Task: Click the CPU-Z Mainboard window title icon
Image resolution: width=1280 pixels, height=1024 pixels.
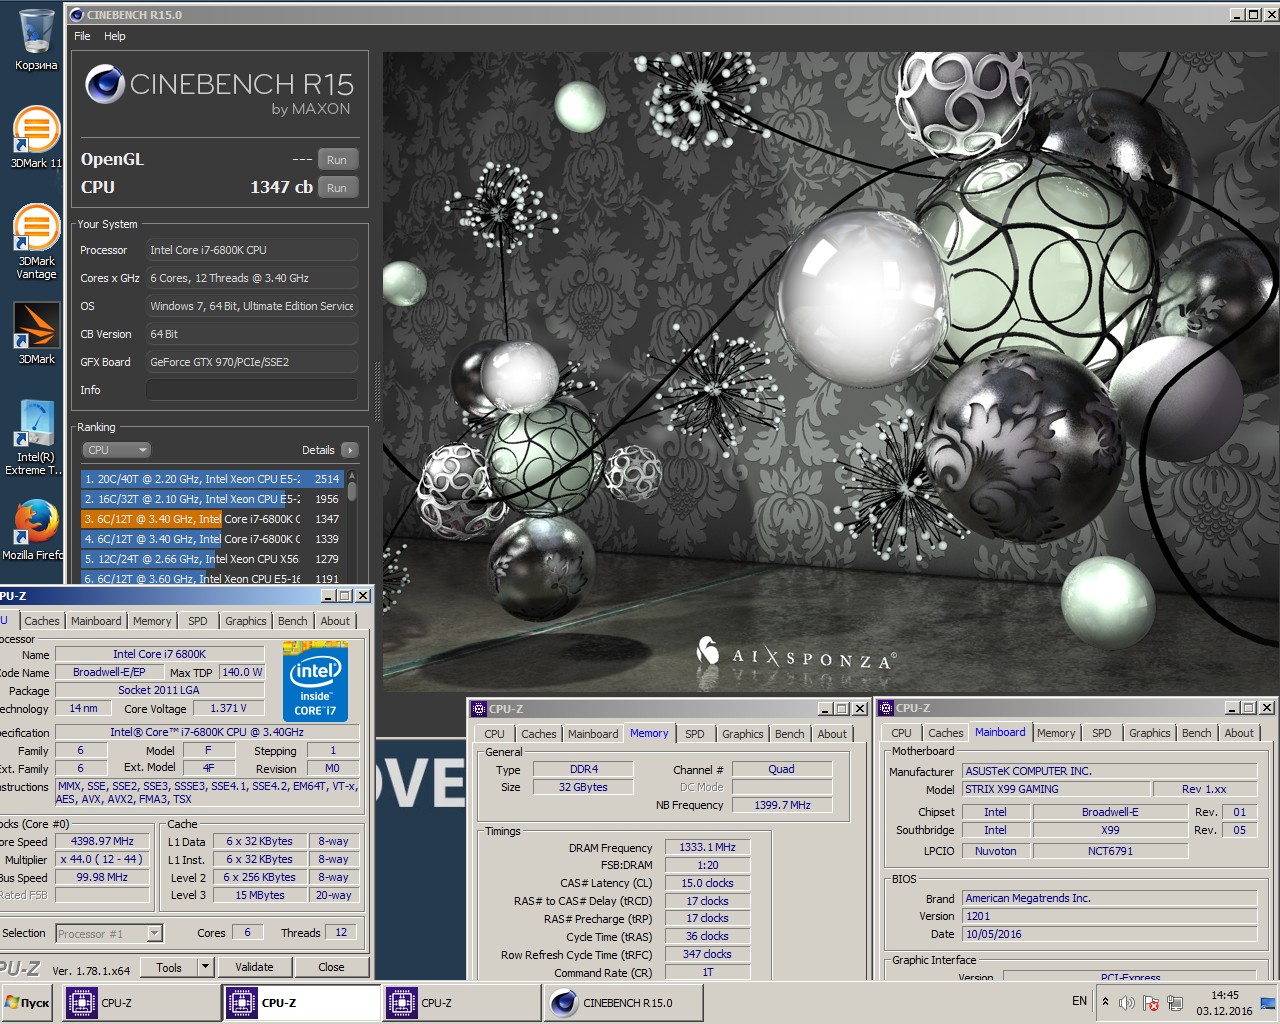Action: click(x=886, y=708)
